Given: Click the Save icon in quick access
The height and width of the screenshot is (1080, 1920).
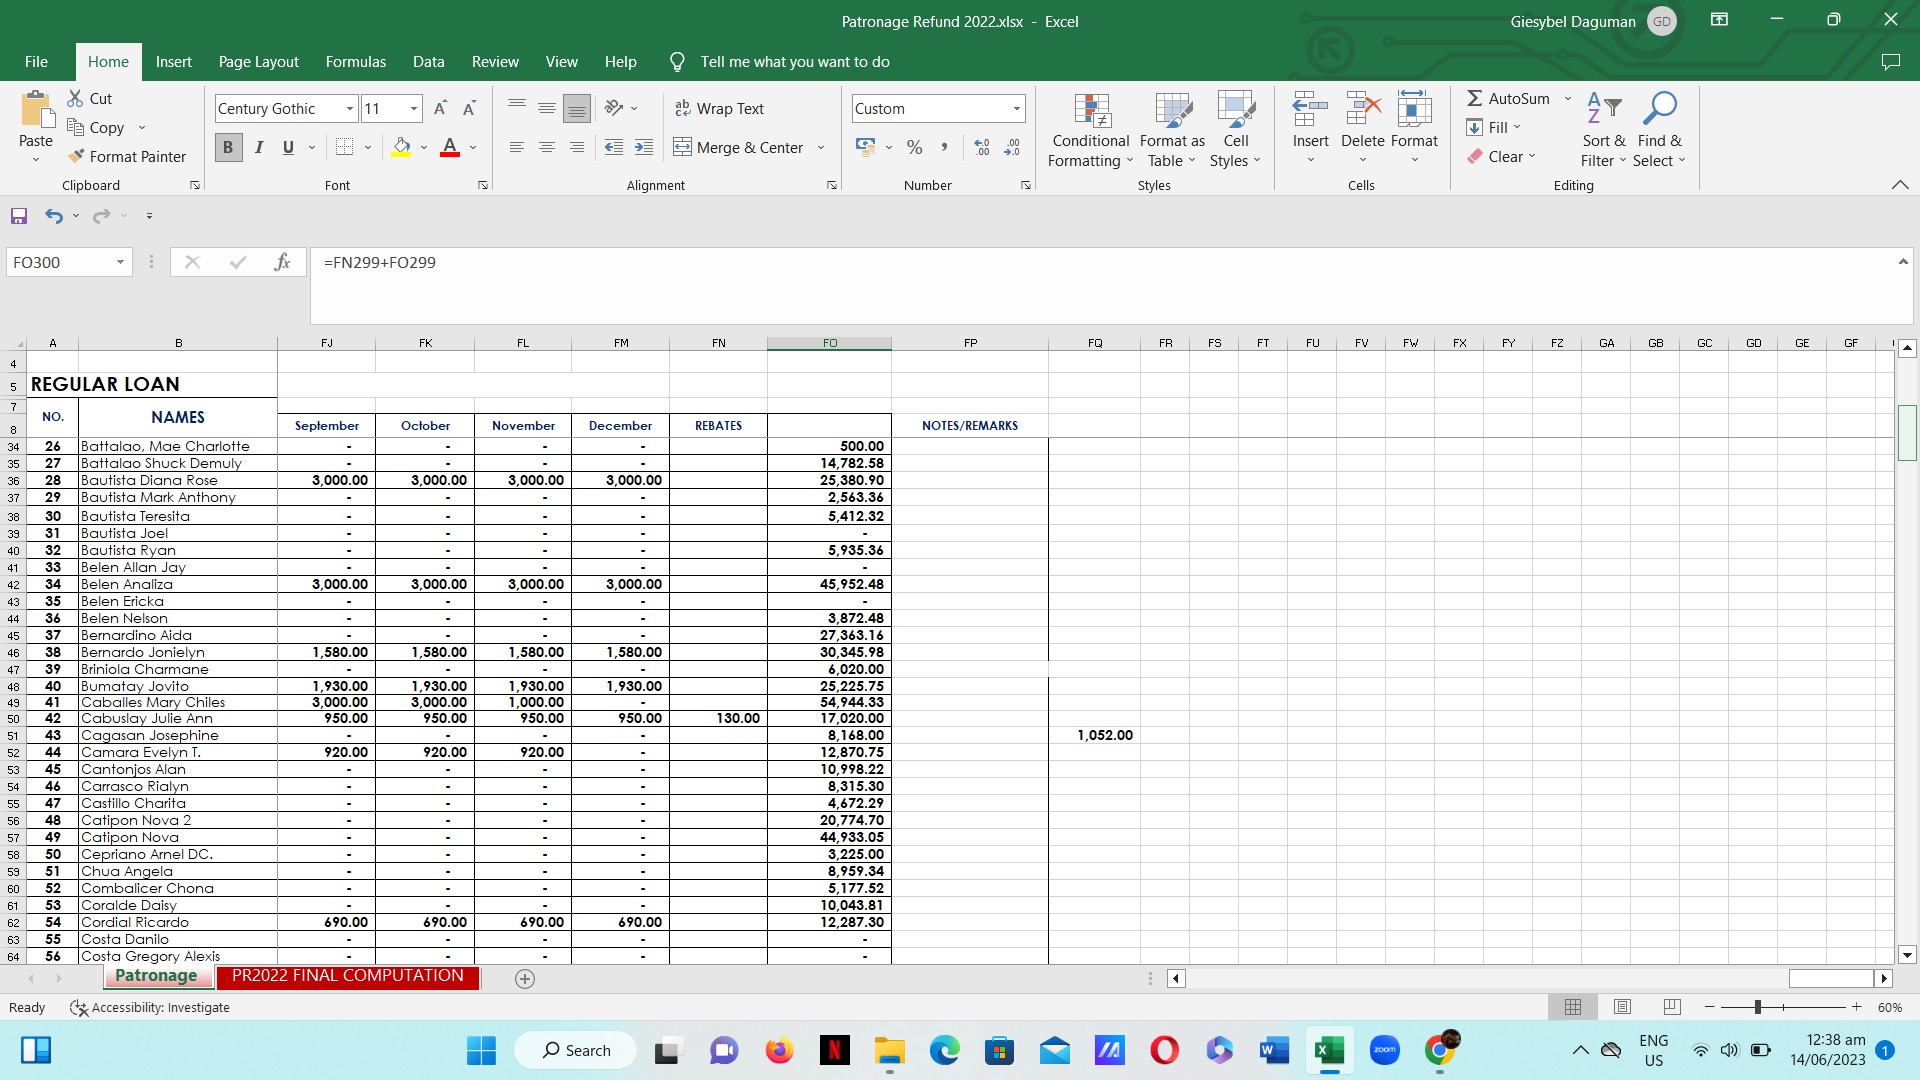Looking at the screenshot, I should click(19, 216).
